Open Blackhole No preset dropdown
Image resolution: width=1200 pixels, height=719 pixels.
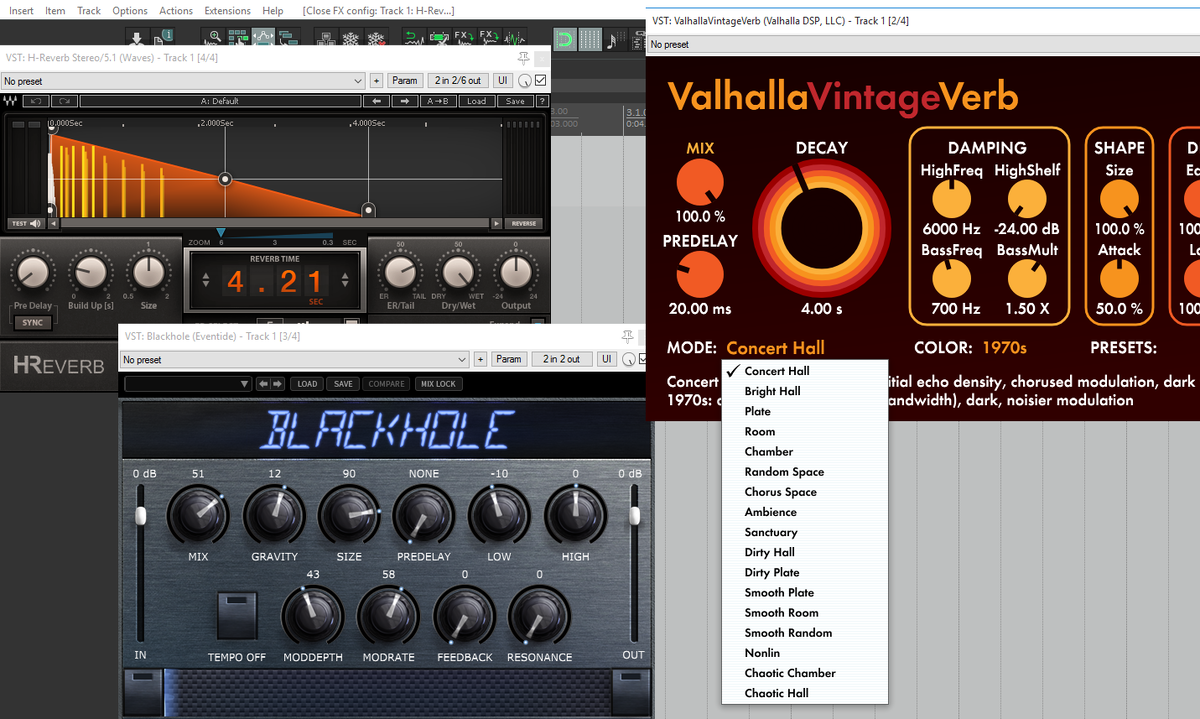[x=295, y=359]
